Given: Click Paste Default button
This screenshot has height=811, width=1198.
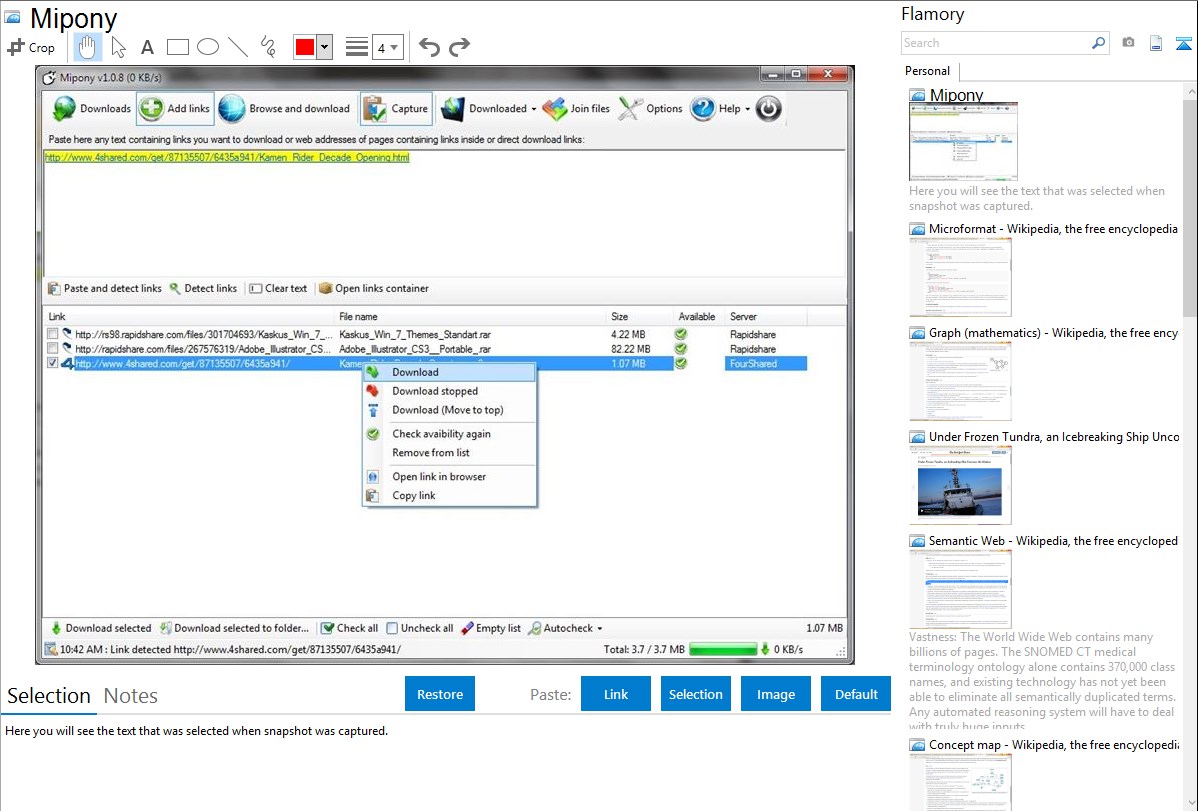Looking at the screenshot, I should pos(856,694).
